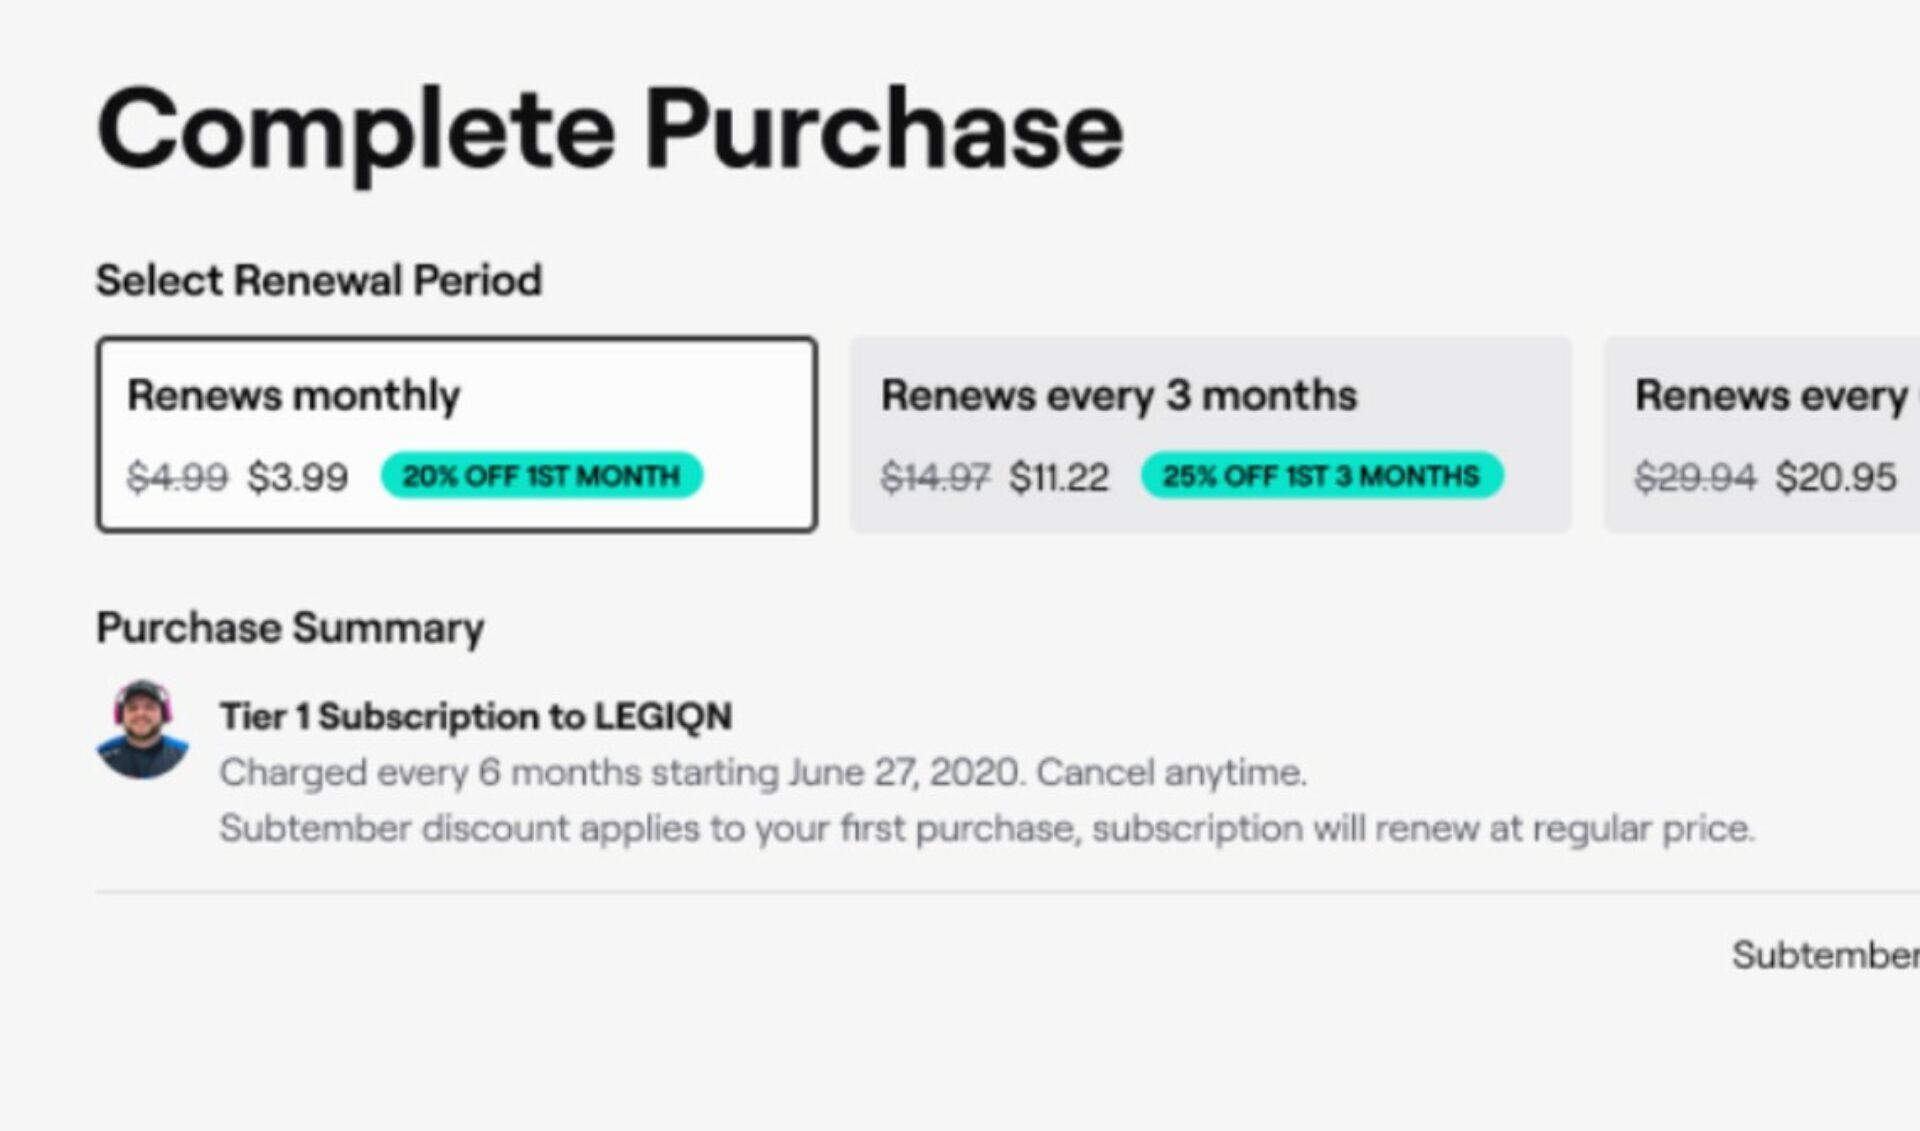Click the 'Purchase Summary' section title
1920x1131 pixels.
[290, 628]
